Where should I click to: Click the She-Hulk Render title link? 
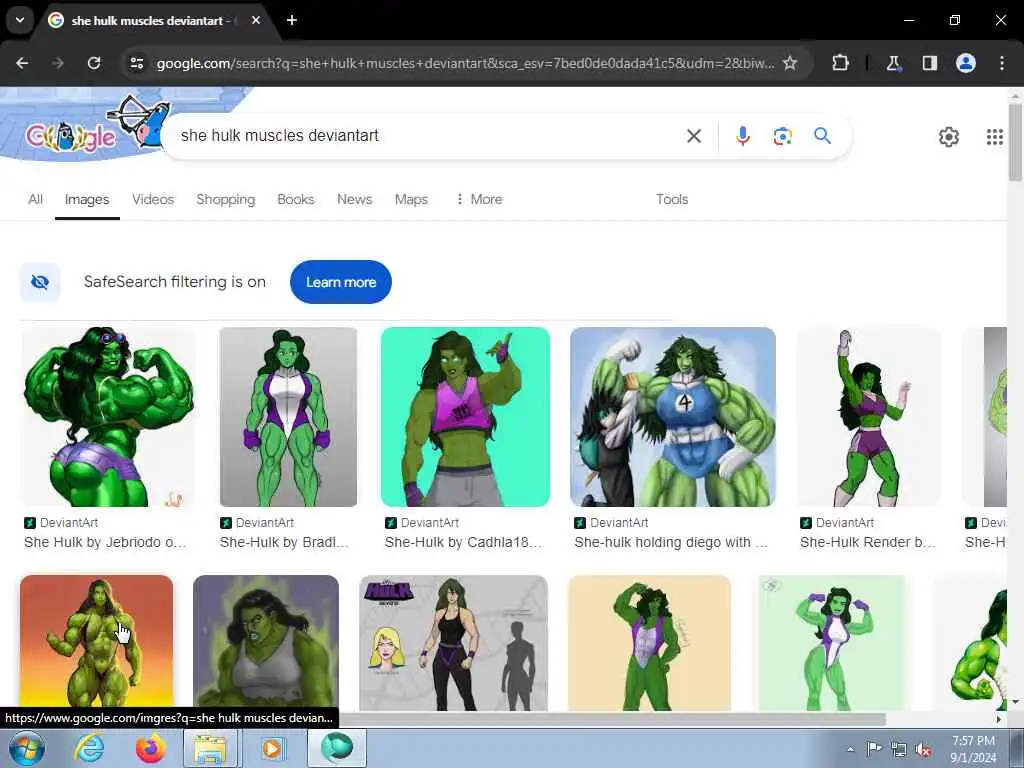pyautogui.click(x=868, y=542)
